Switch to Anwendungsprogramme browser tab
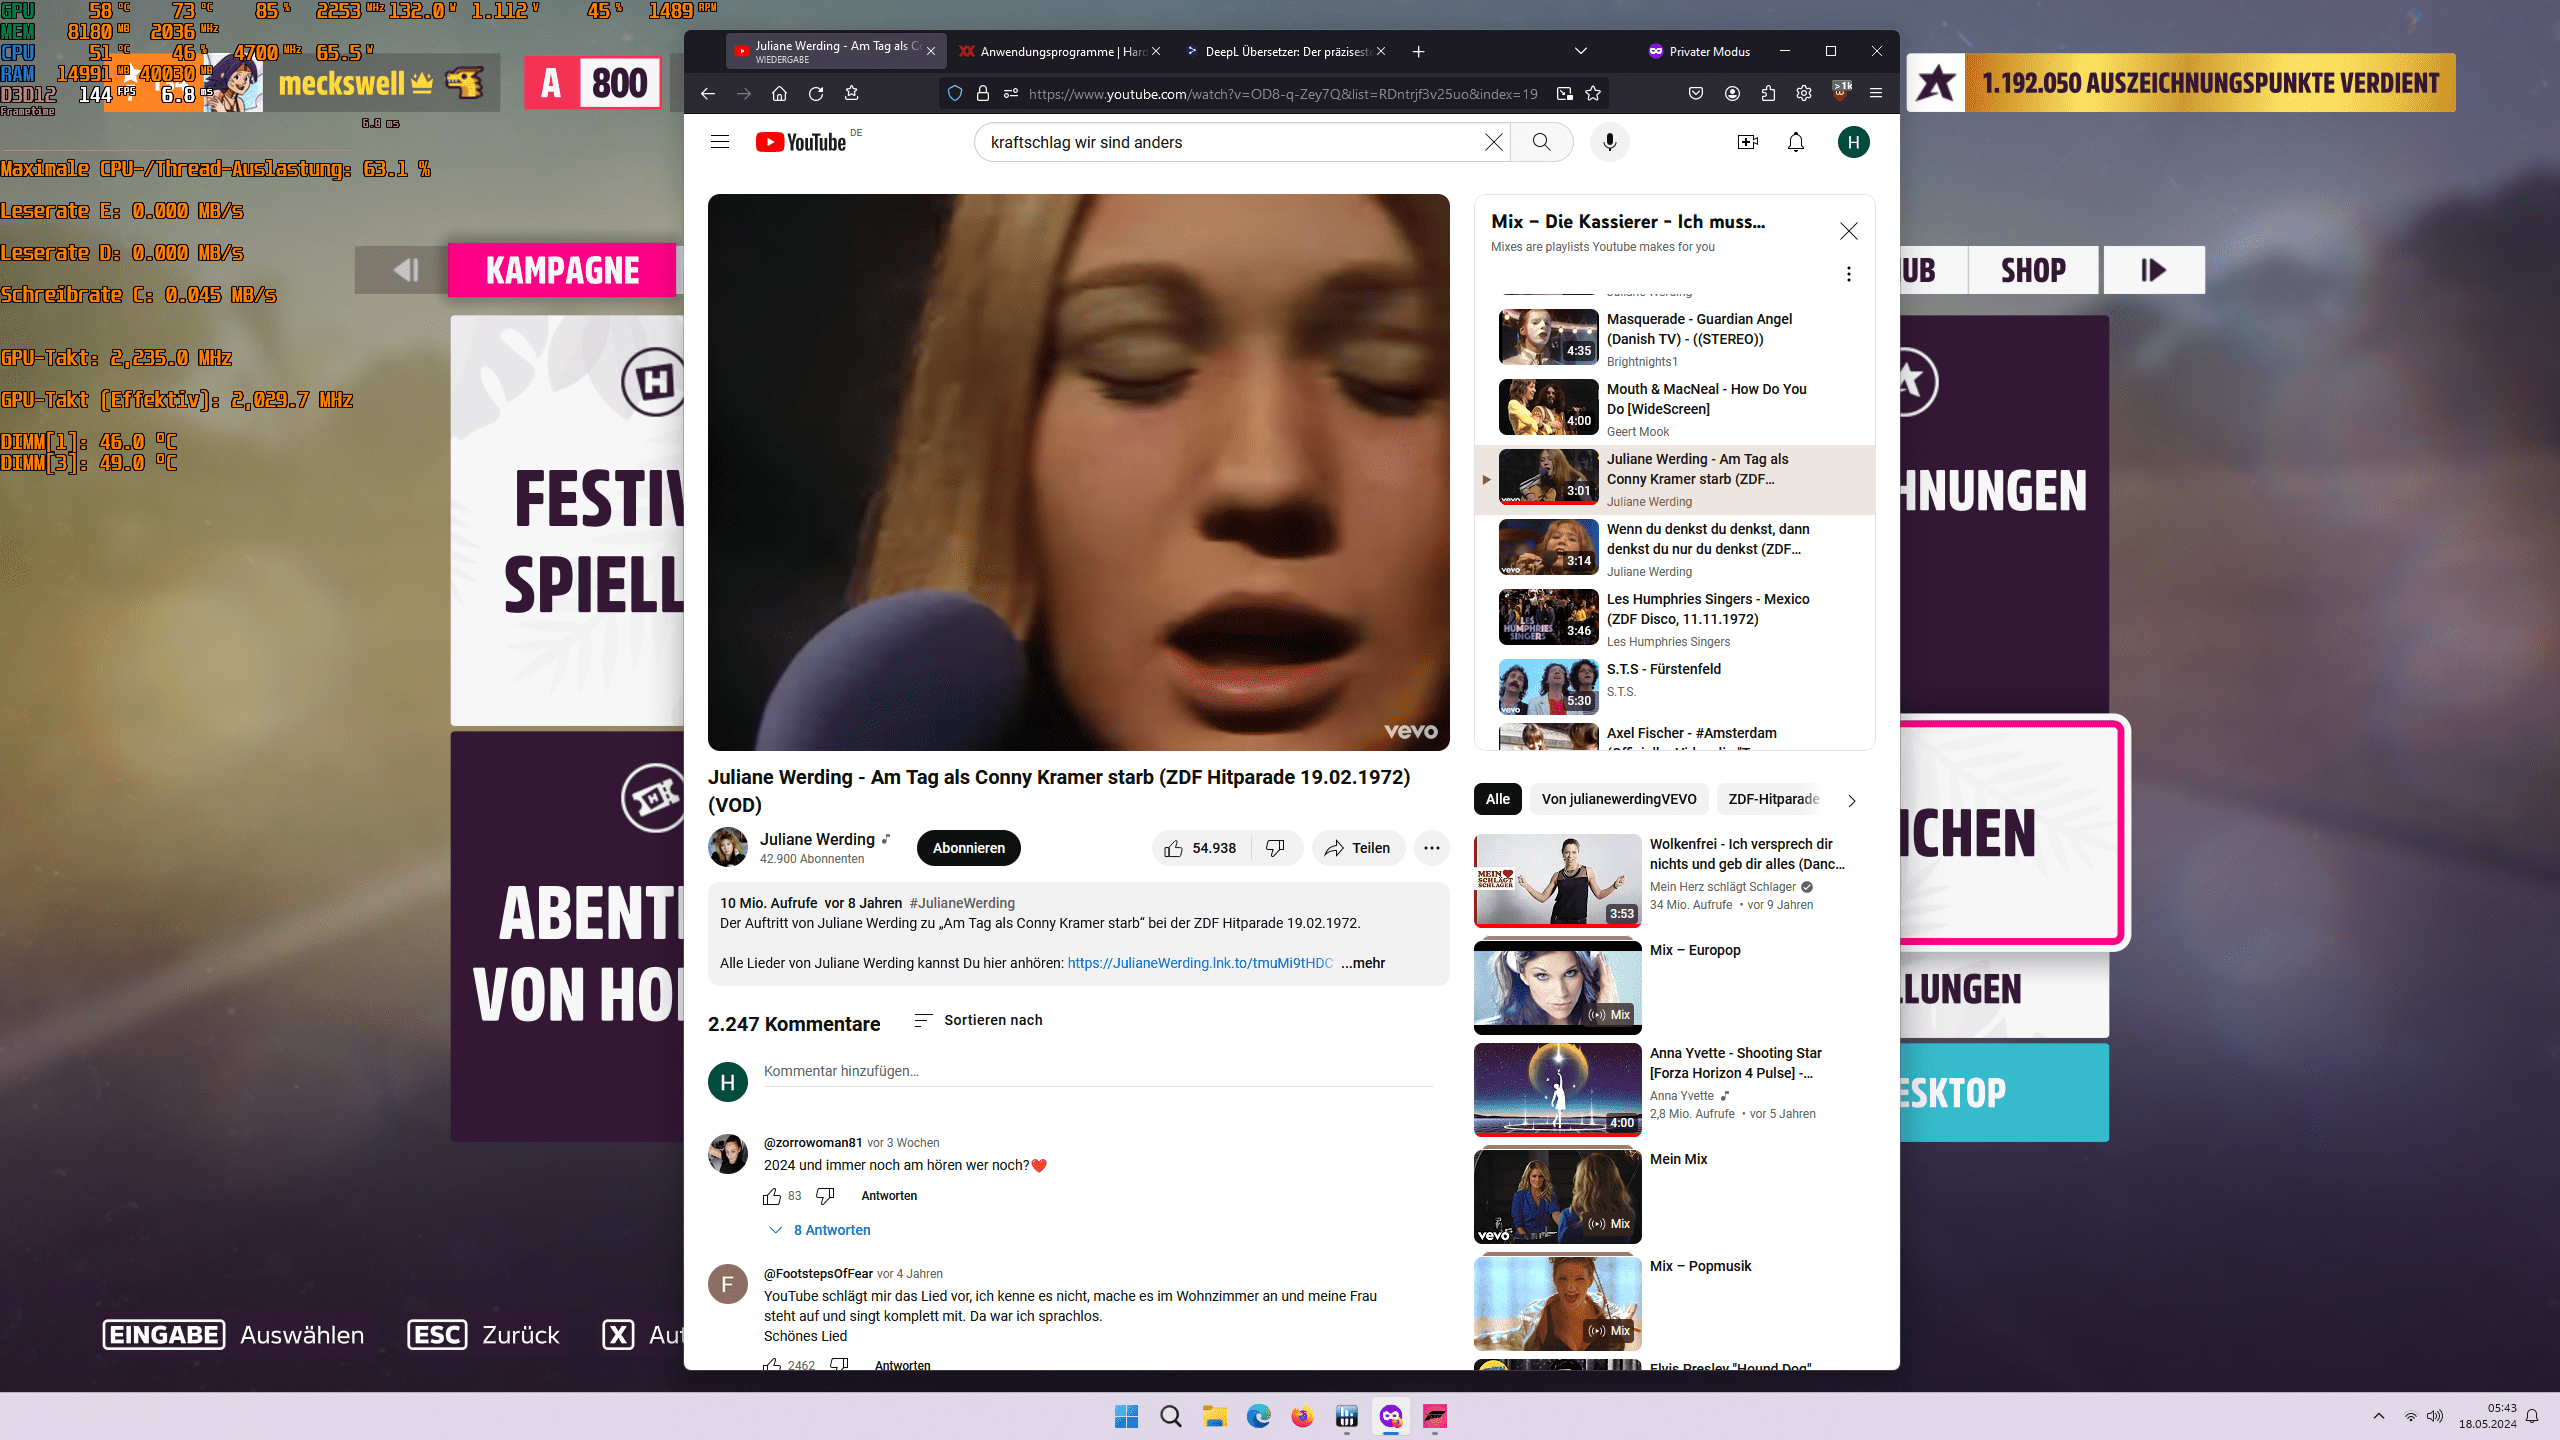 1060,51
